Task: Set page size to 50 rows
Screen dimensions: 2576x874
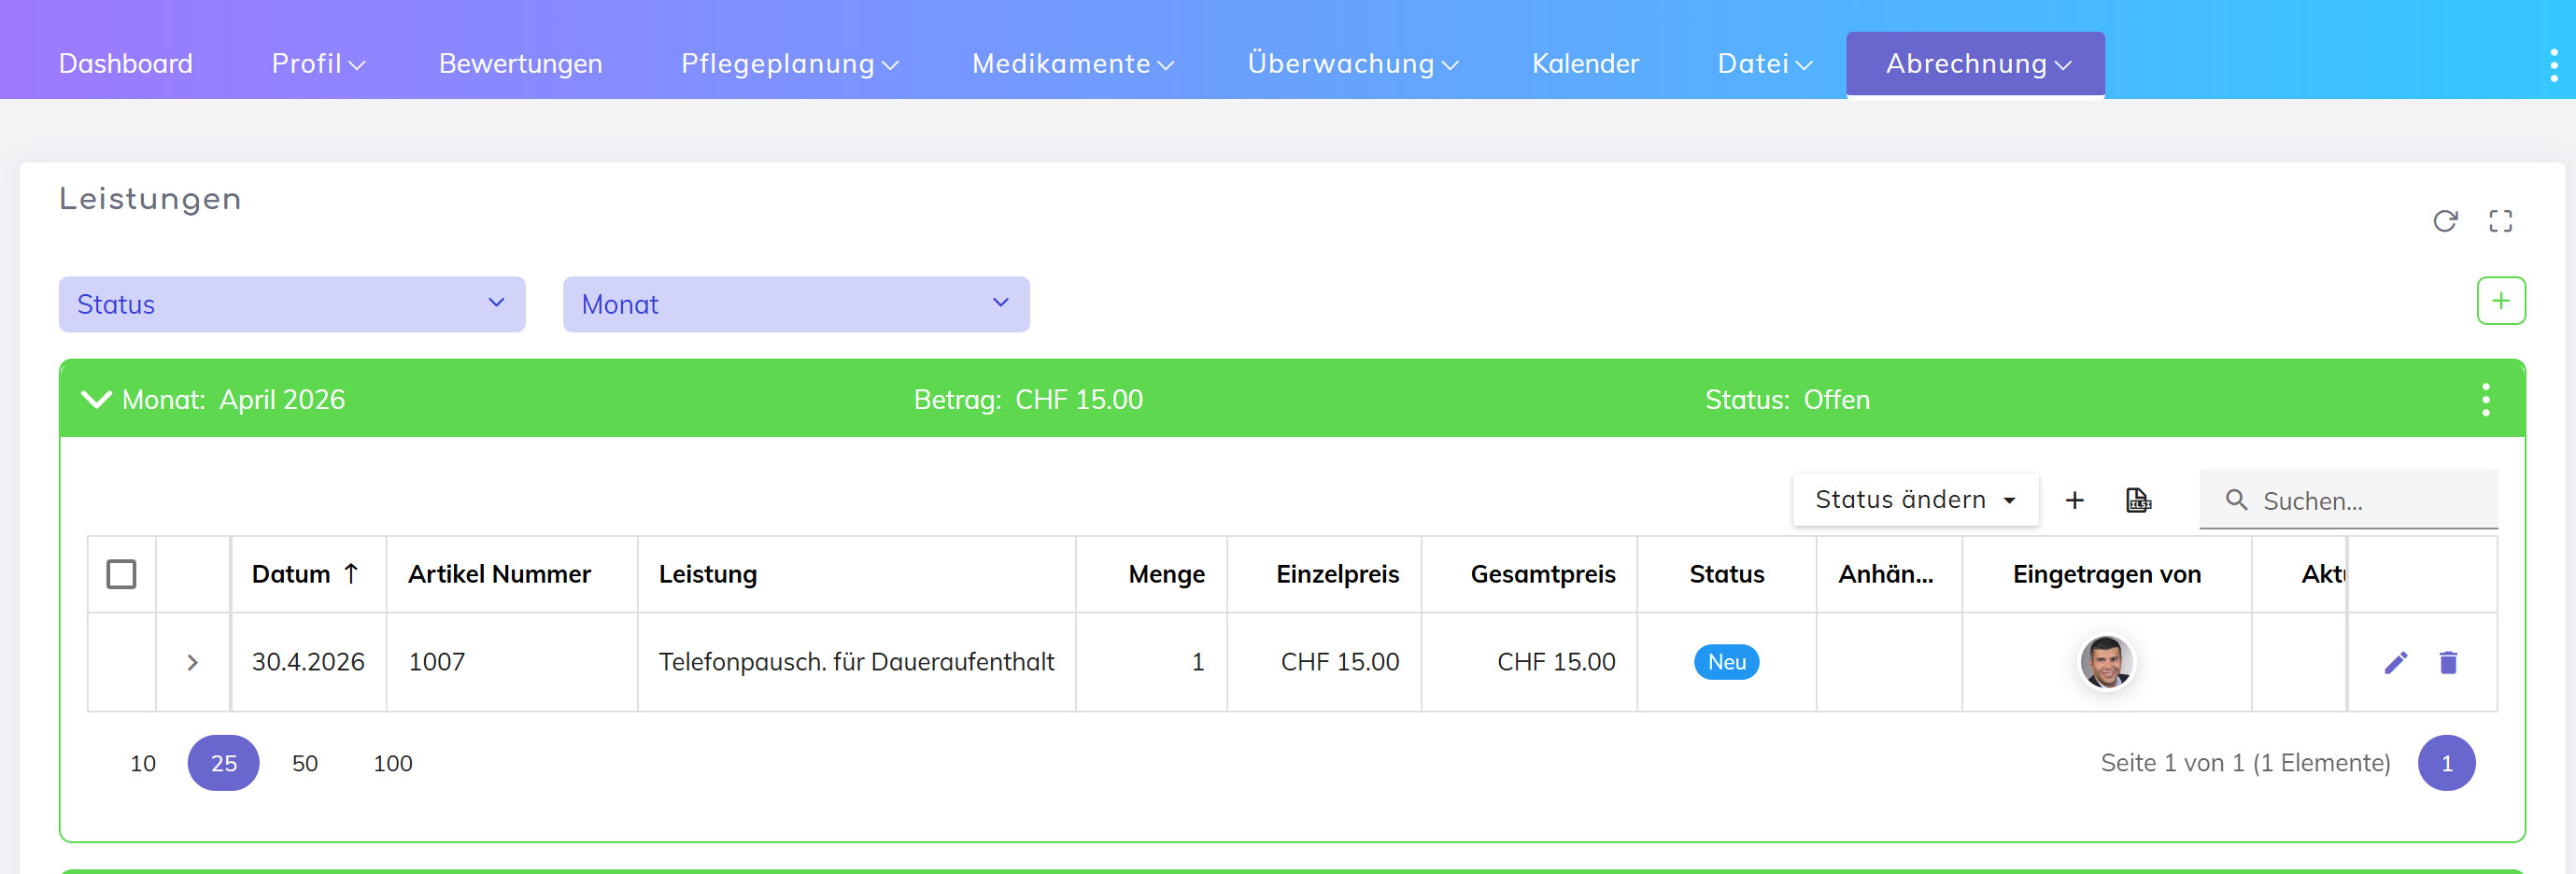Action: pos(304,763)
